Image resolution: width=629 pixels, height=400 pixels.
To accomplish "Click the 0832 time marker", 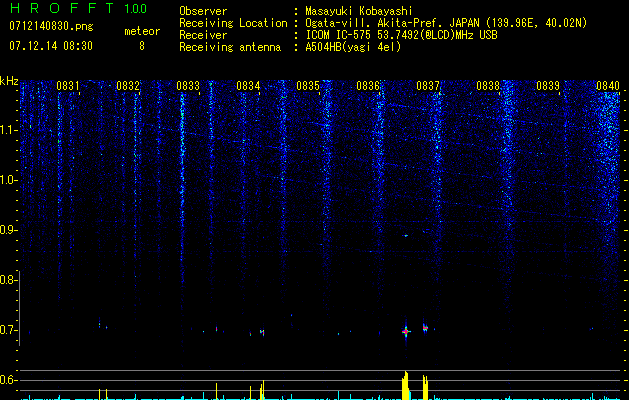I will [x=128, y=86].
